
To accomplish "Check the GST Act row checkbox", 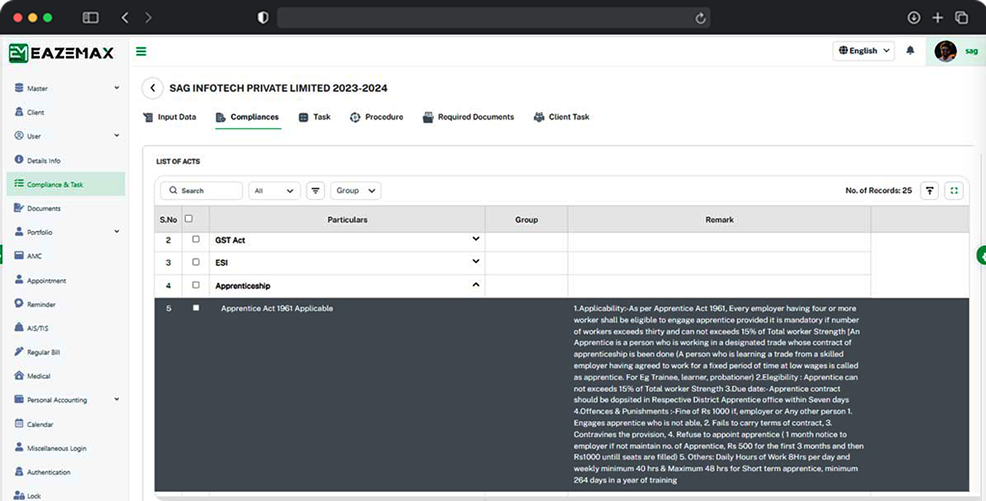I will (196, 239).
